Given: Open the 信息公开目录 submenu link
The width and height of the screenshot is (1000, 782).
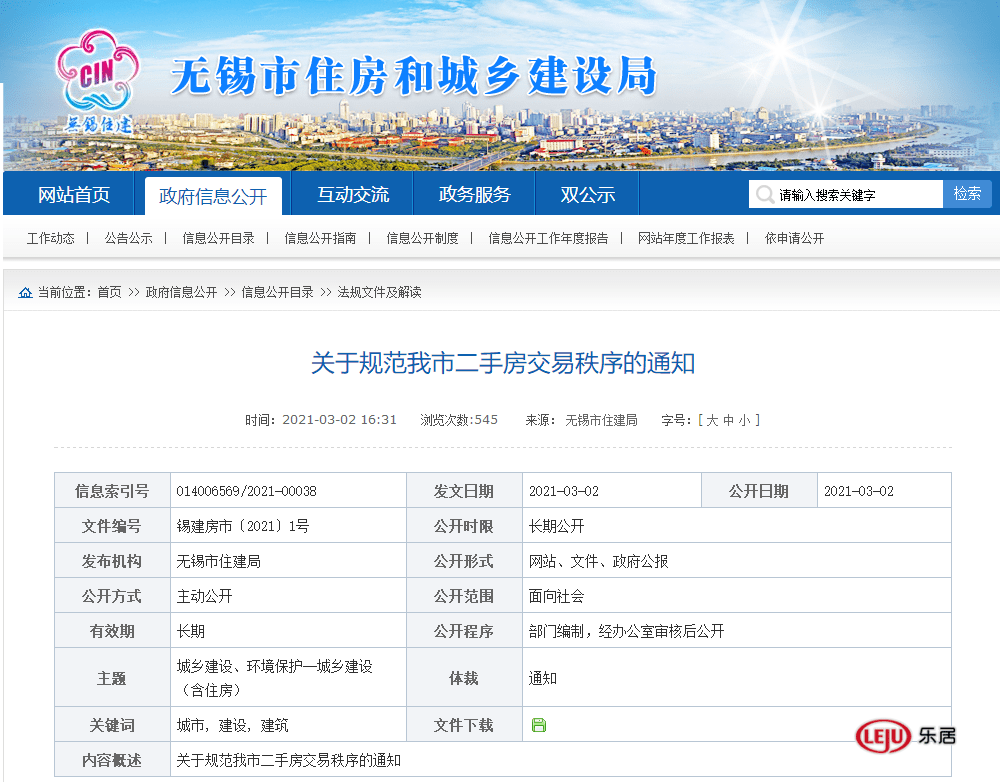Looking at the screenshot, I should click(x=218, y=238).
